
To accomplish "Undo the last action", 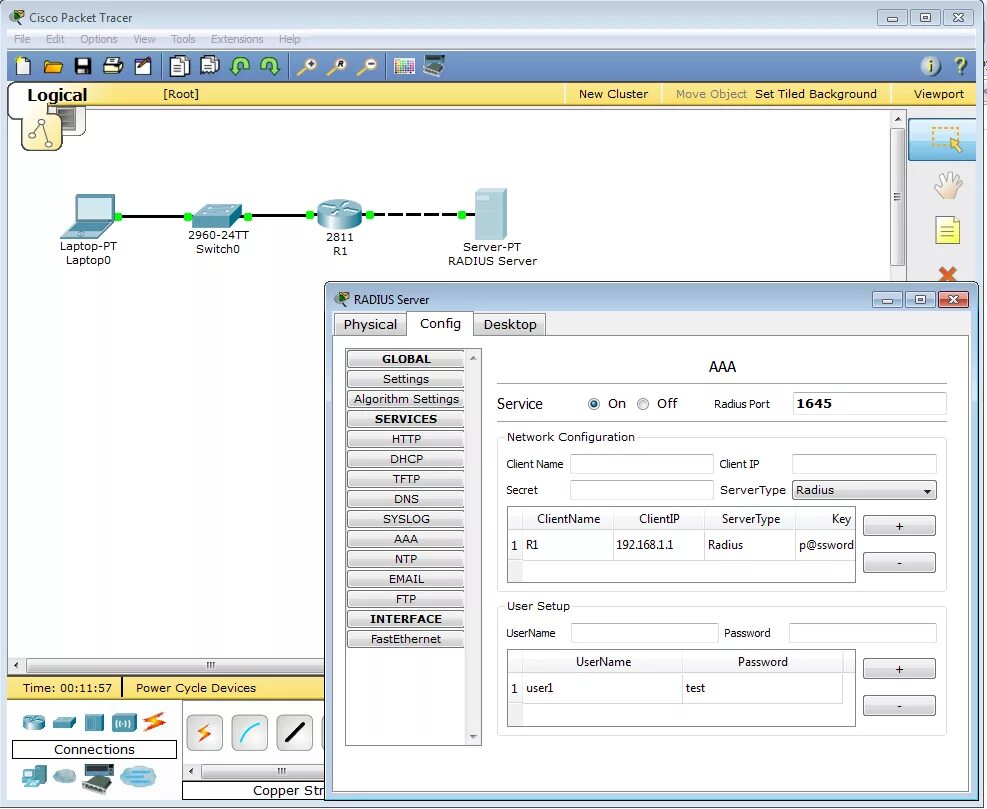I will tap(240, 65).
